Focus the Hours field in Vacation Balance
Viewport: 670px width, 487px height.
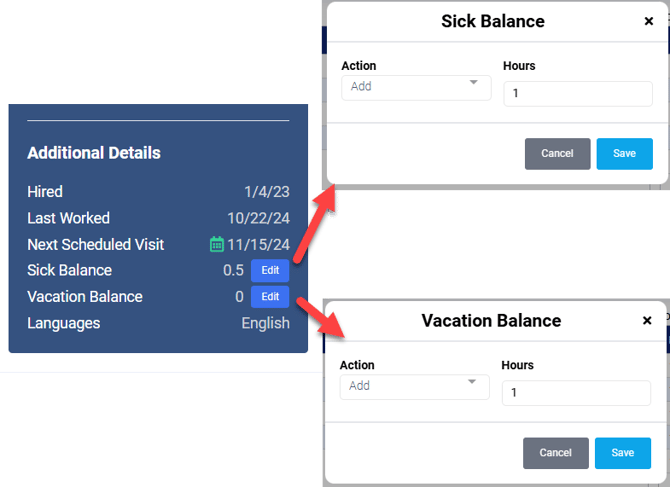pyautogui.click(x=576, y=393)
